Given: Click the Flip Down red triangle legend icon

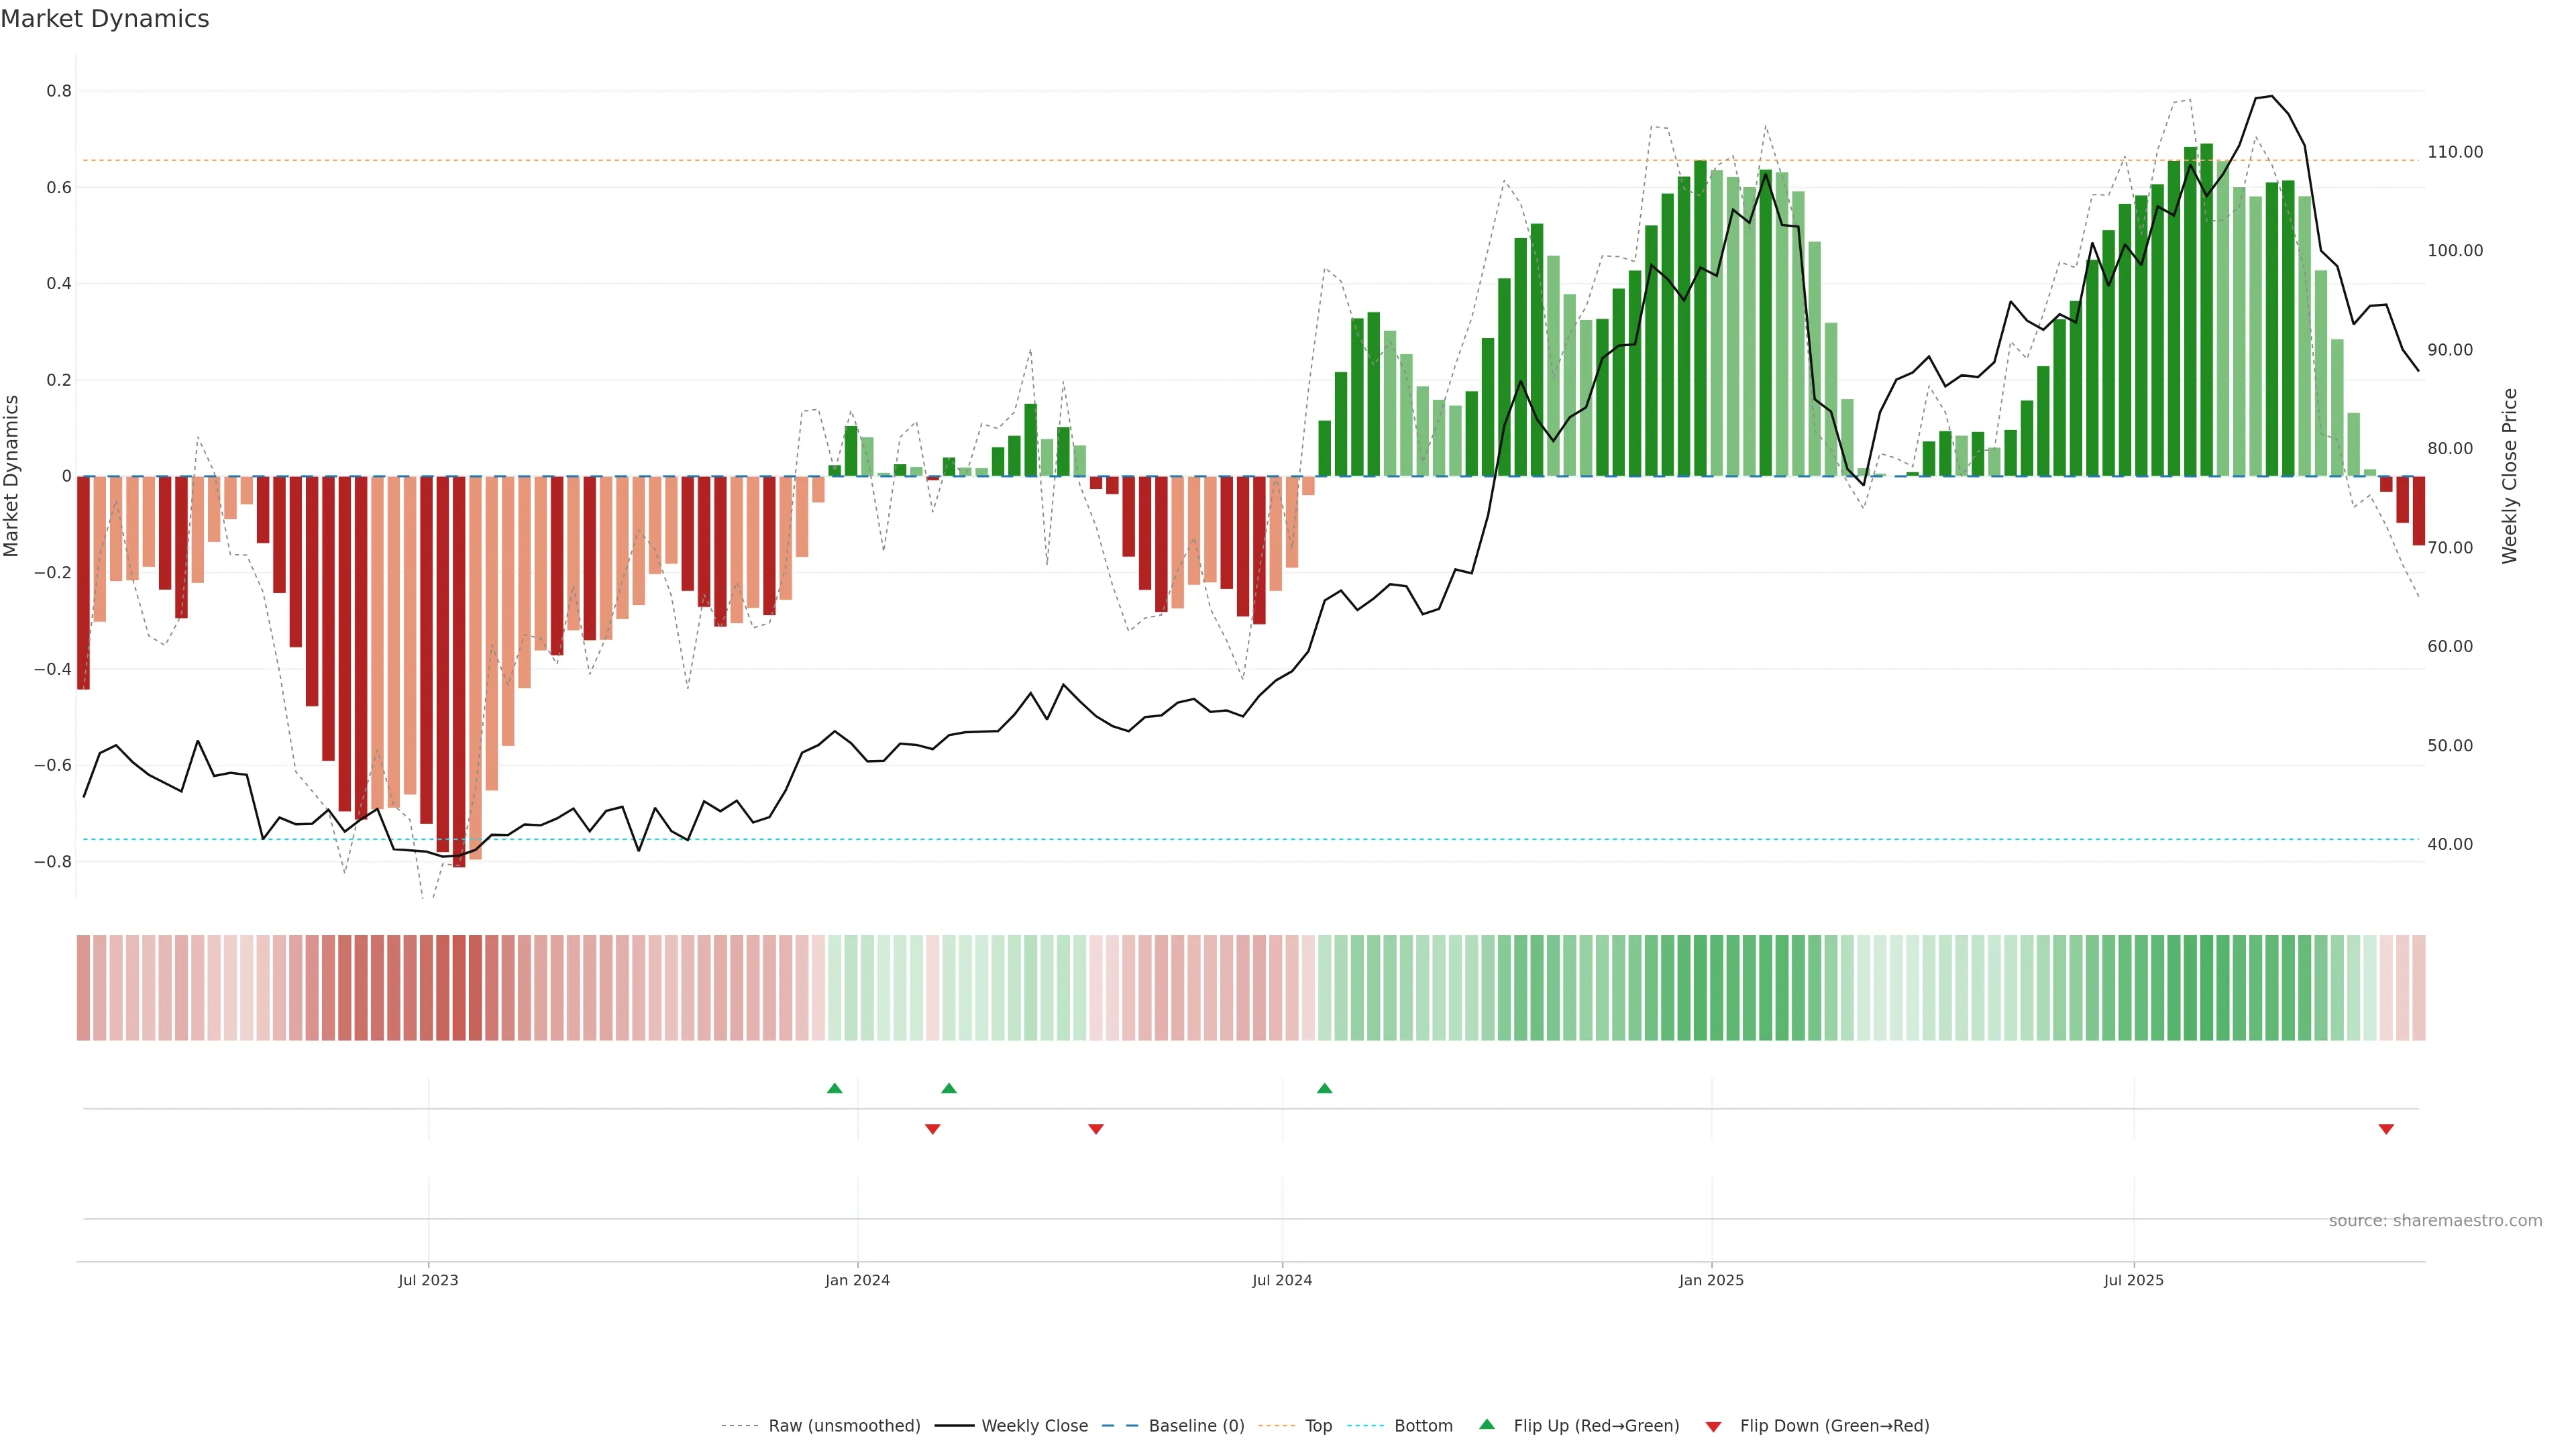Looking at the screenshot, I should point(1713,1426).
